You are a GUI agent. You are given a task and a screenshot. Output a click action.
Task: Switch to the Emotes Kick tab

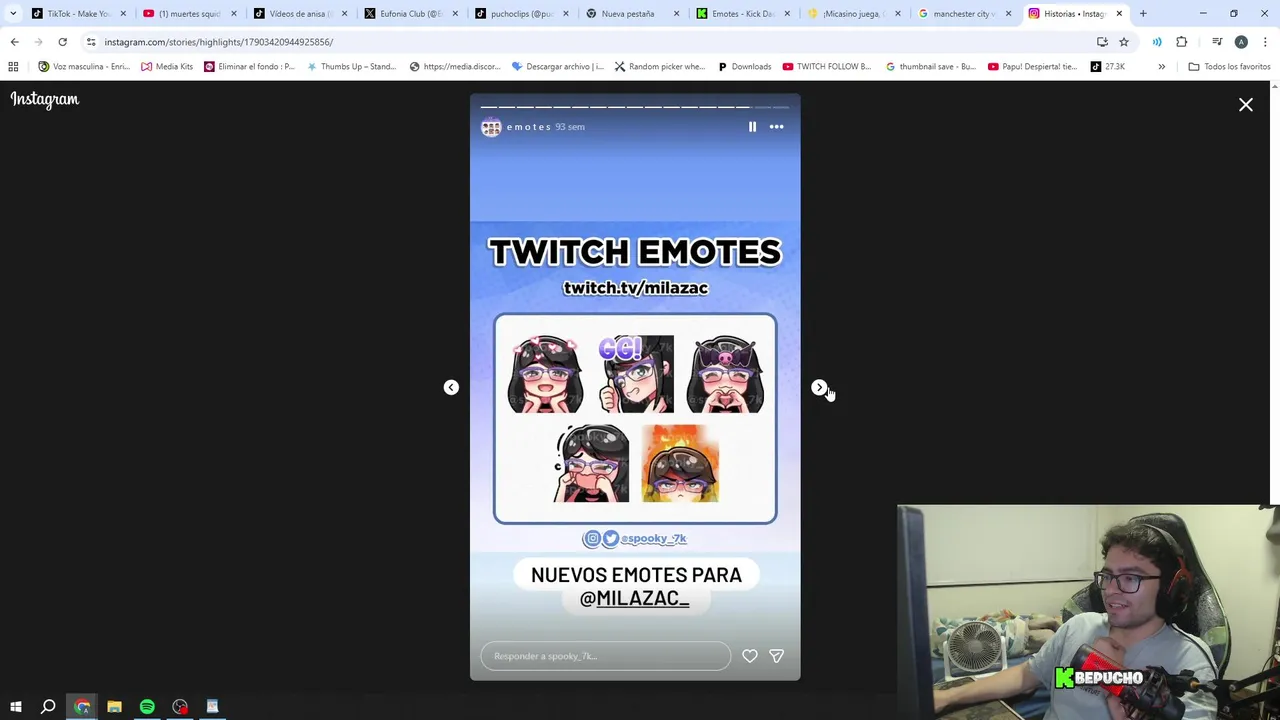pyautogui.click(x=742, y=14)
